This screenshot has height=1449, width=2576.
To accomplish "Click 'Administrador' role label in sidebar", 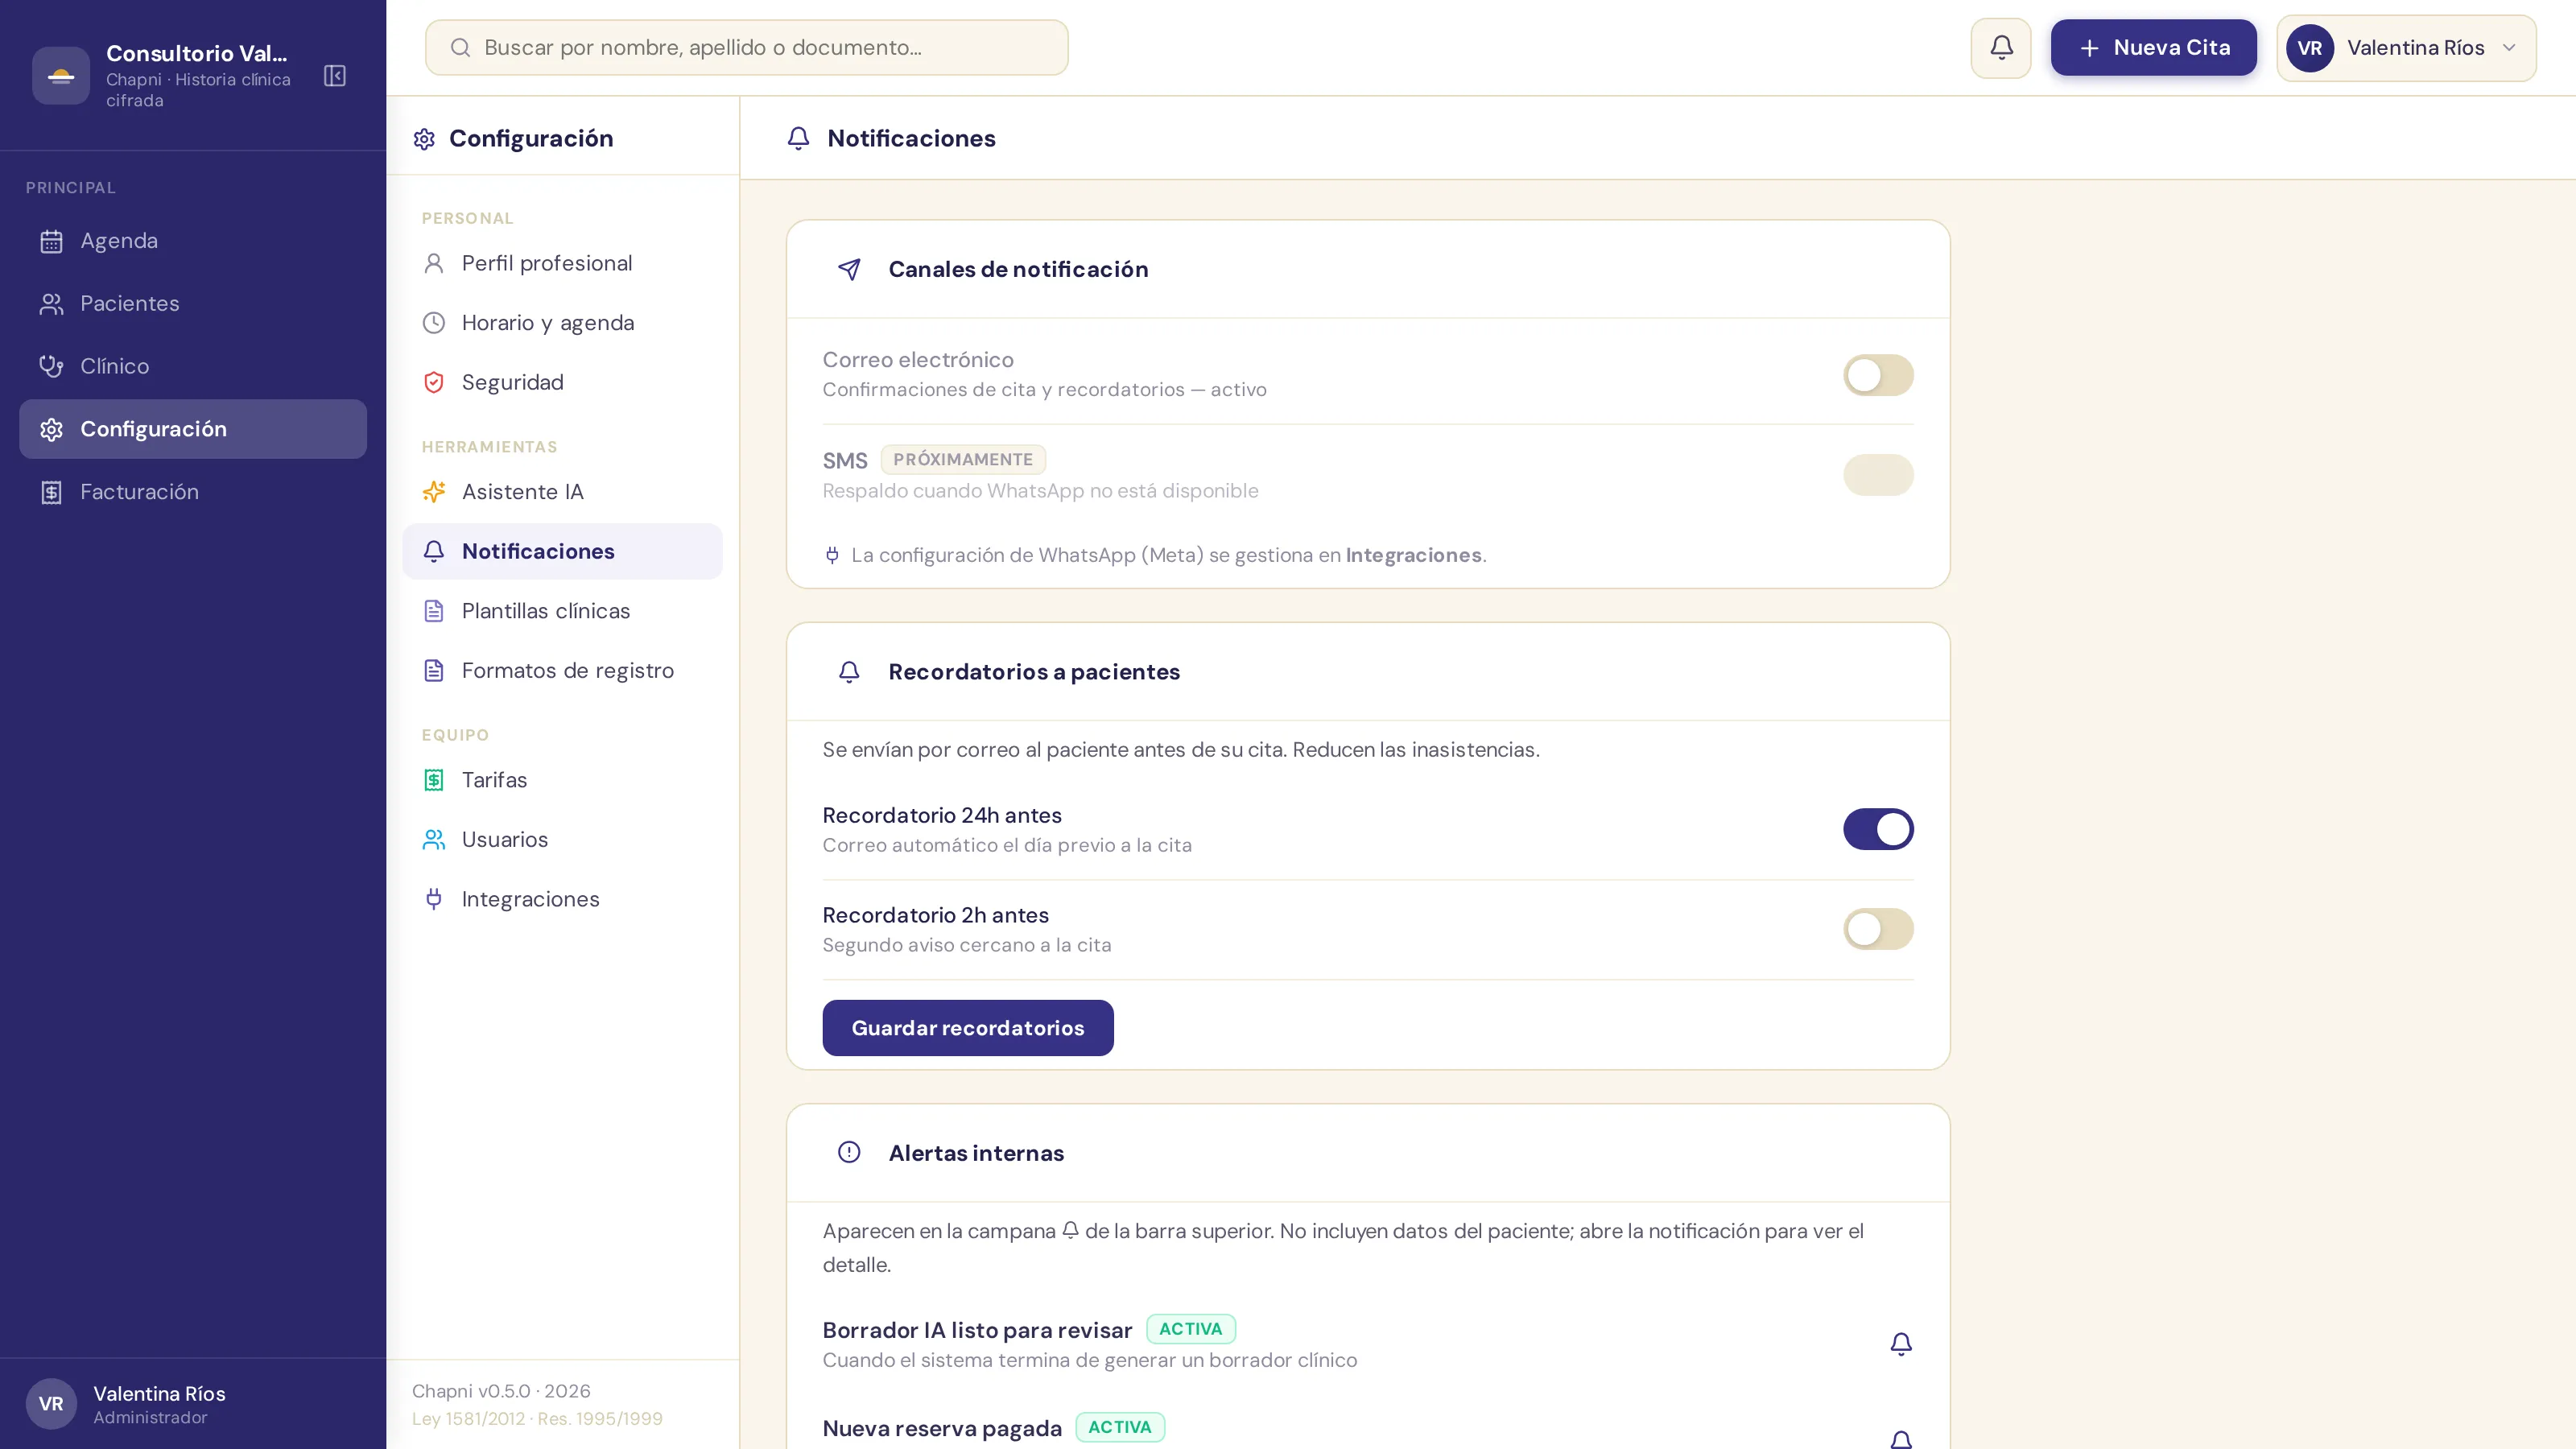I will tap(150, 1418).
